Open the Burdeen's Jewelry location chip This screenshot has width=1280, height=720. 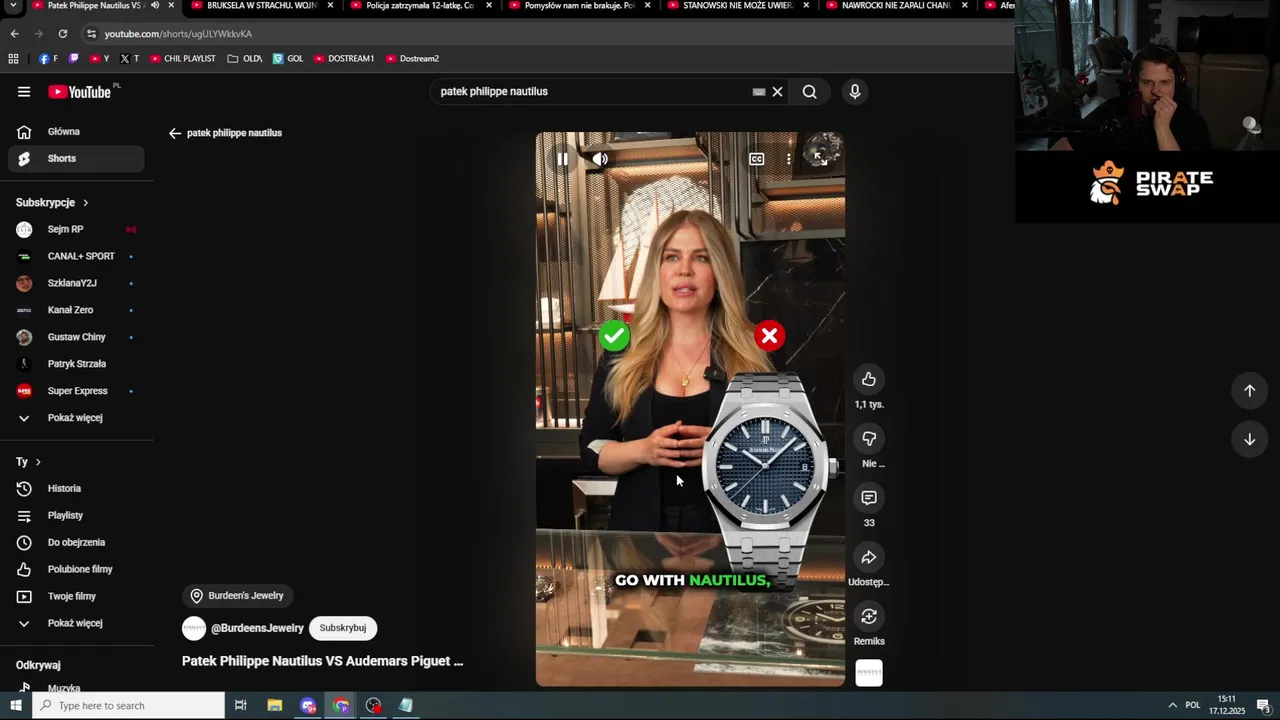pyautogui.click(x=237, y=596)
